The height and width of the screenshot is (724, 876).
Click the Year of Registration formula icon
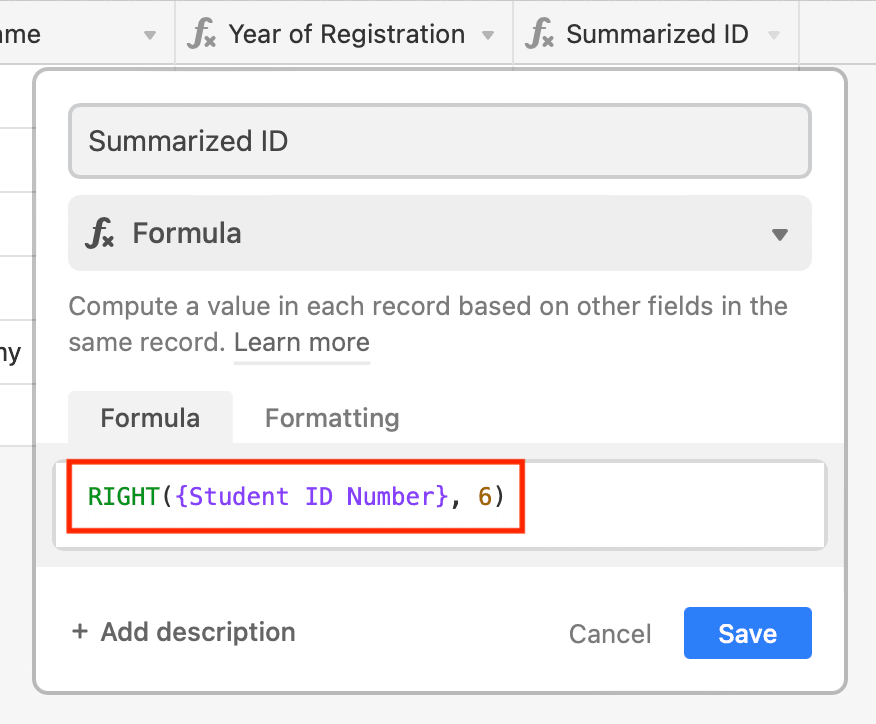202,34
